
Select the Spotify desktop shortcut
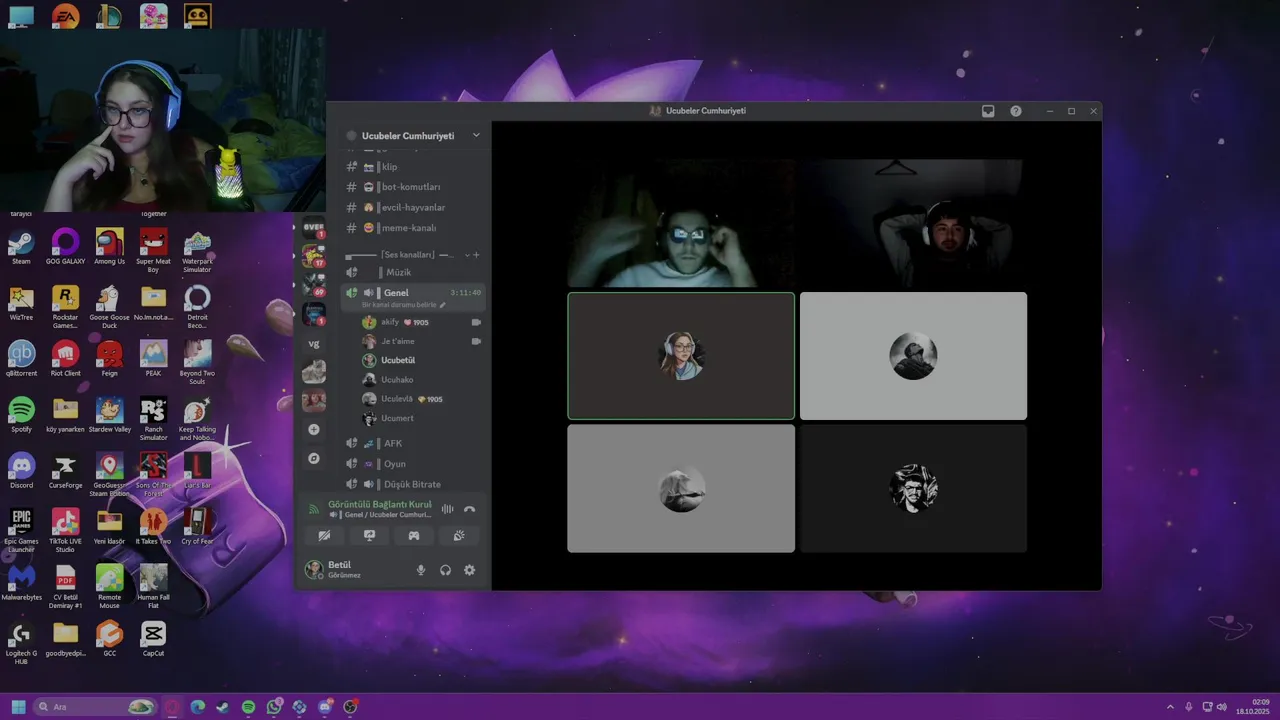[21, 415]
